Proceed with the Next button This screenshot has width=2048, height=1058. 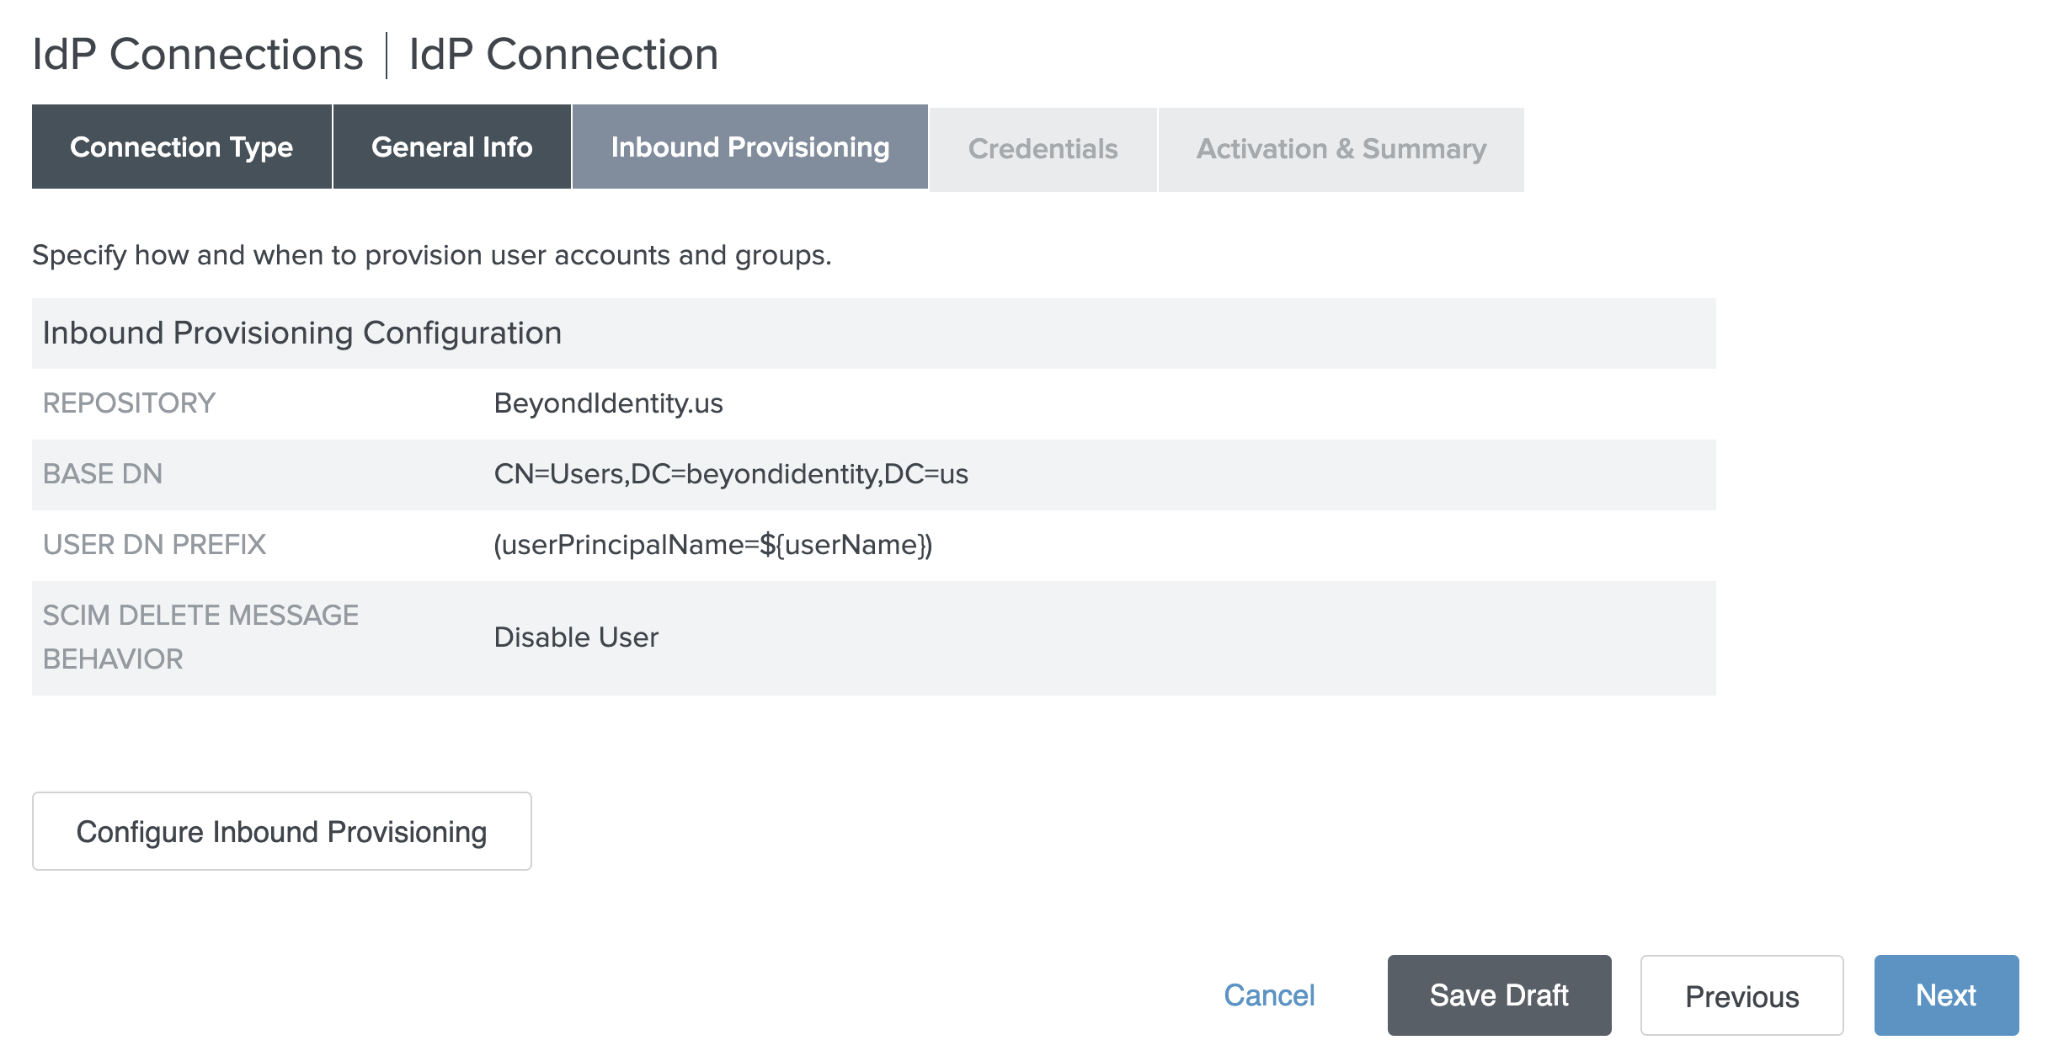pos(1945,995)
